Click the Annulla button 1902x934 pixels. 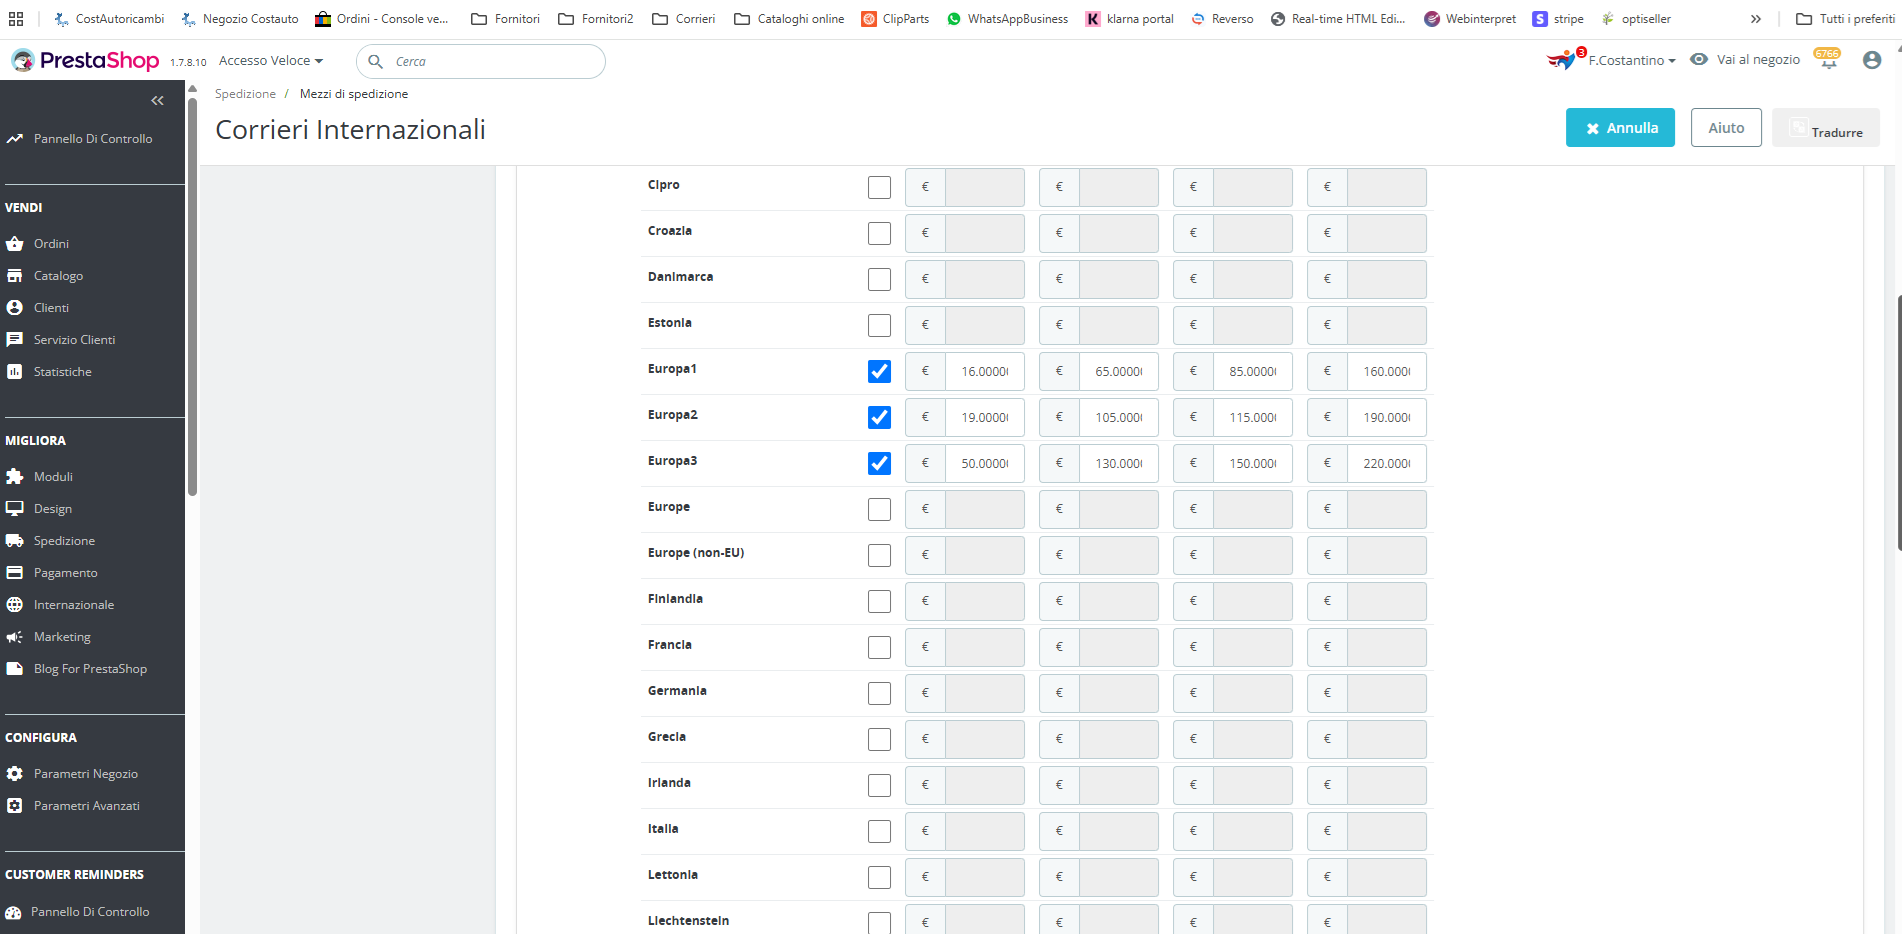click(x=1620, y=128)
